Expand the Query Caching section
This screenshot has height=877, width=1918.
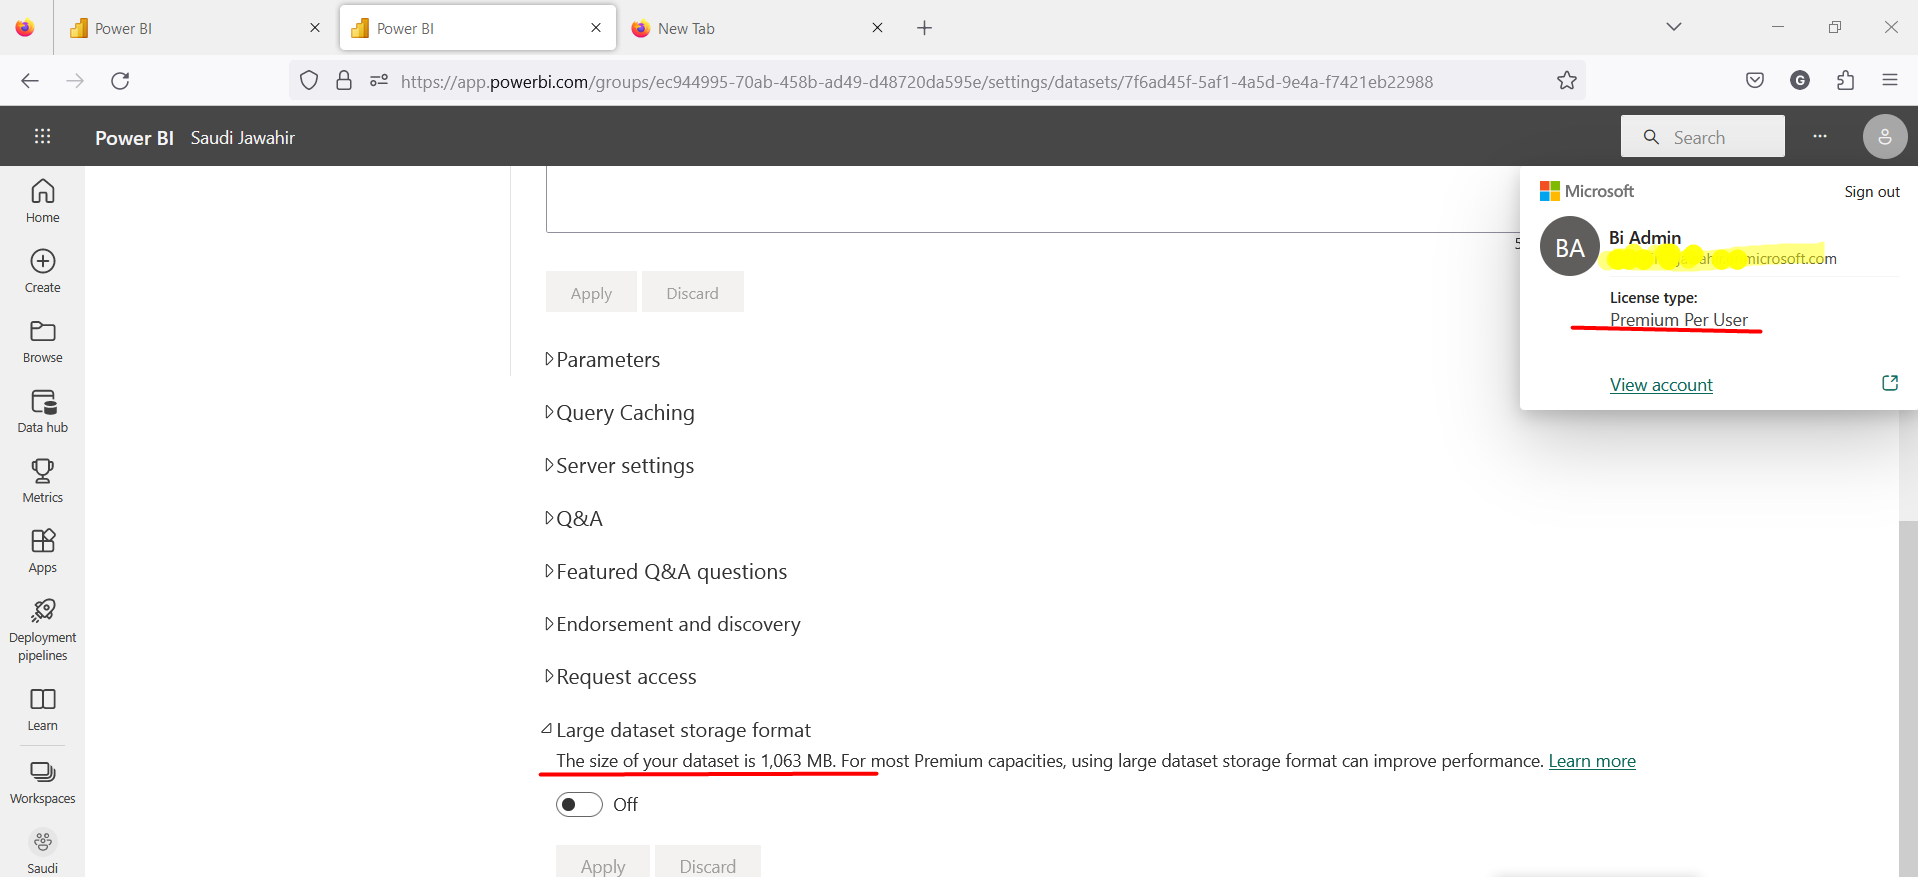[x=620, y=413]
